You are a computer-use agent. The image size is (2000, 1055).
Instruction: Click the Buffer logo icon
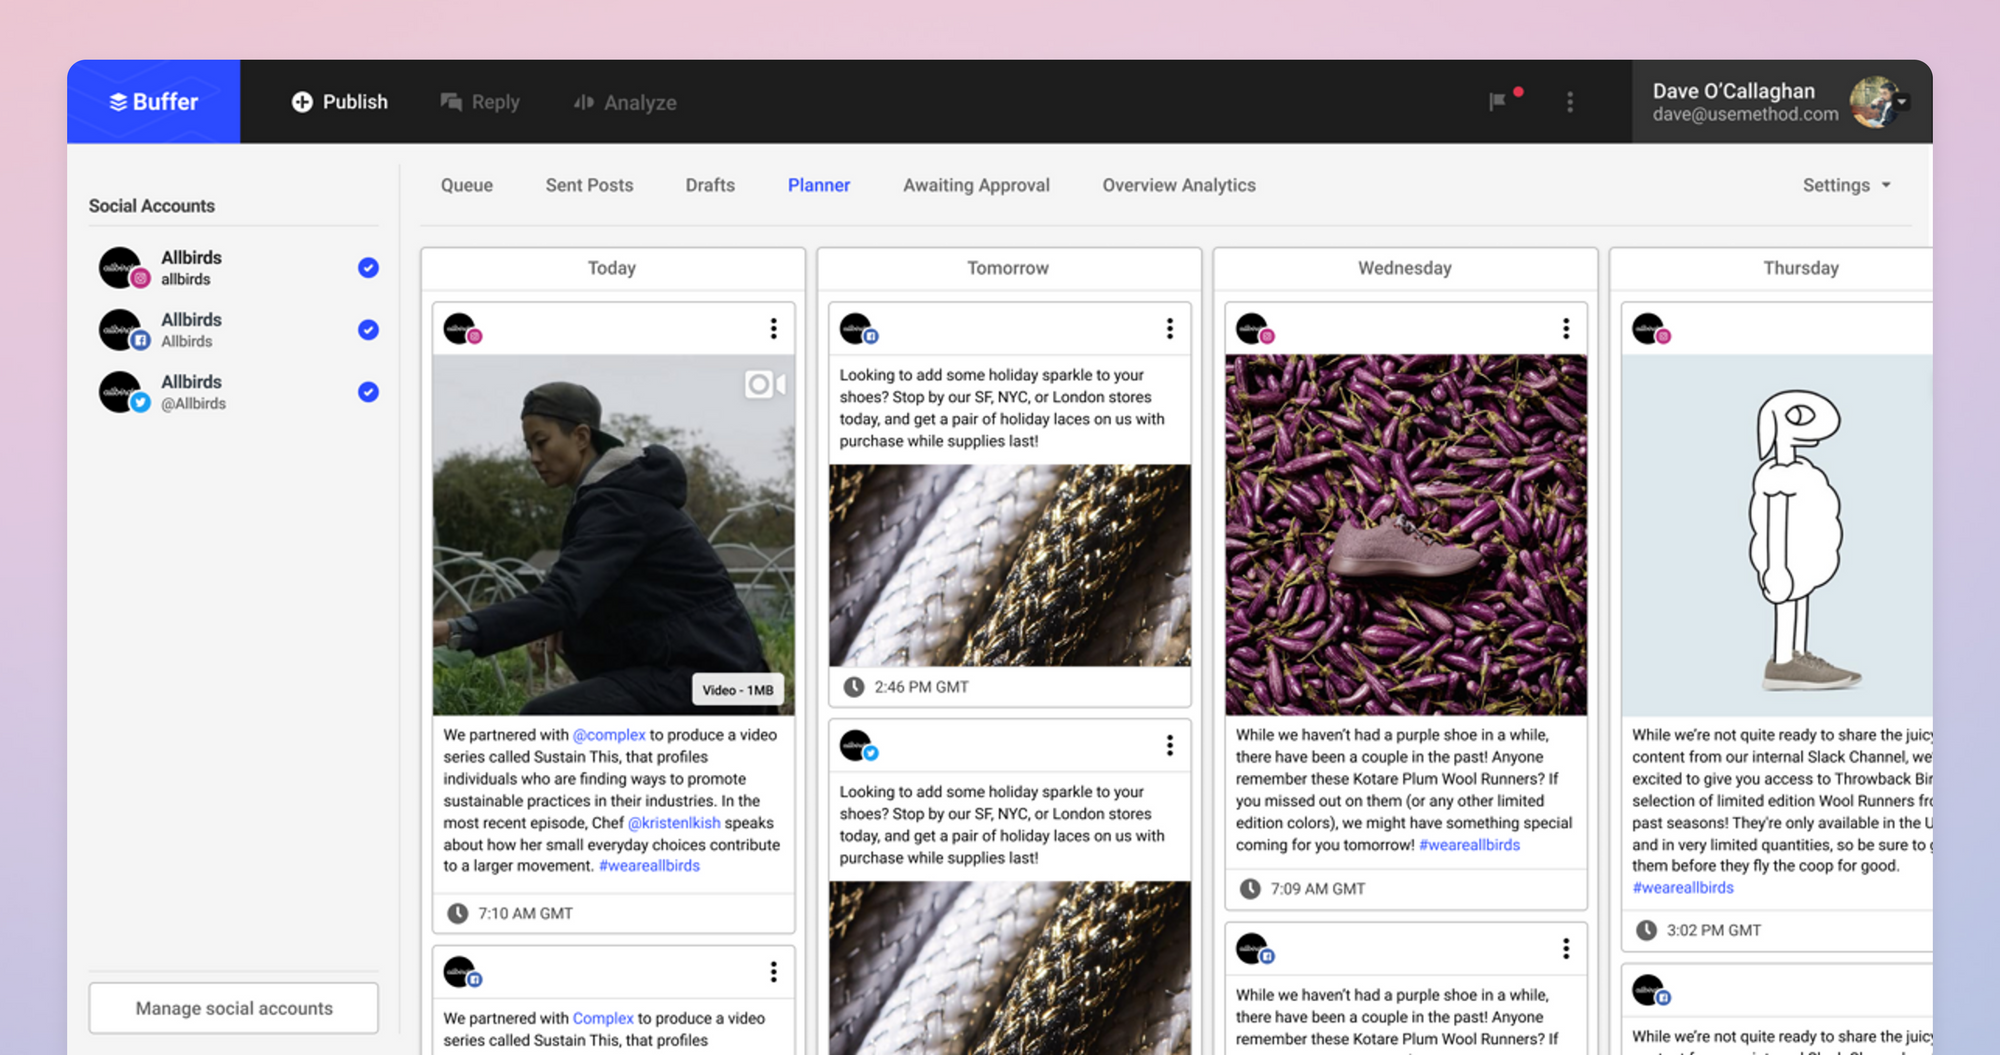click(x=119, y=101)
